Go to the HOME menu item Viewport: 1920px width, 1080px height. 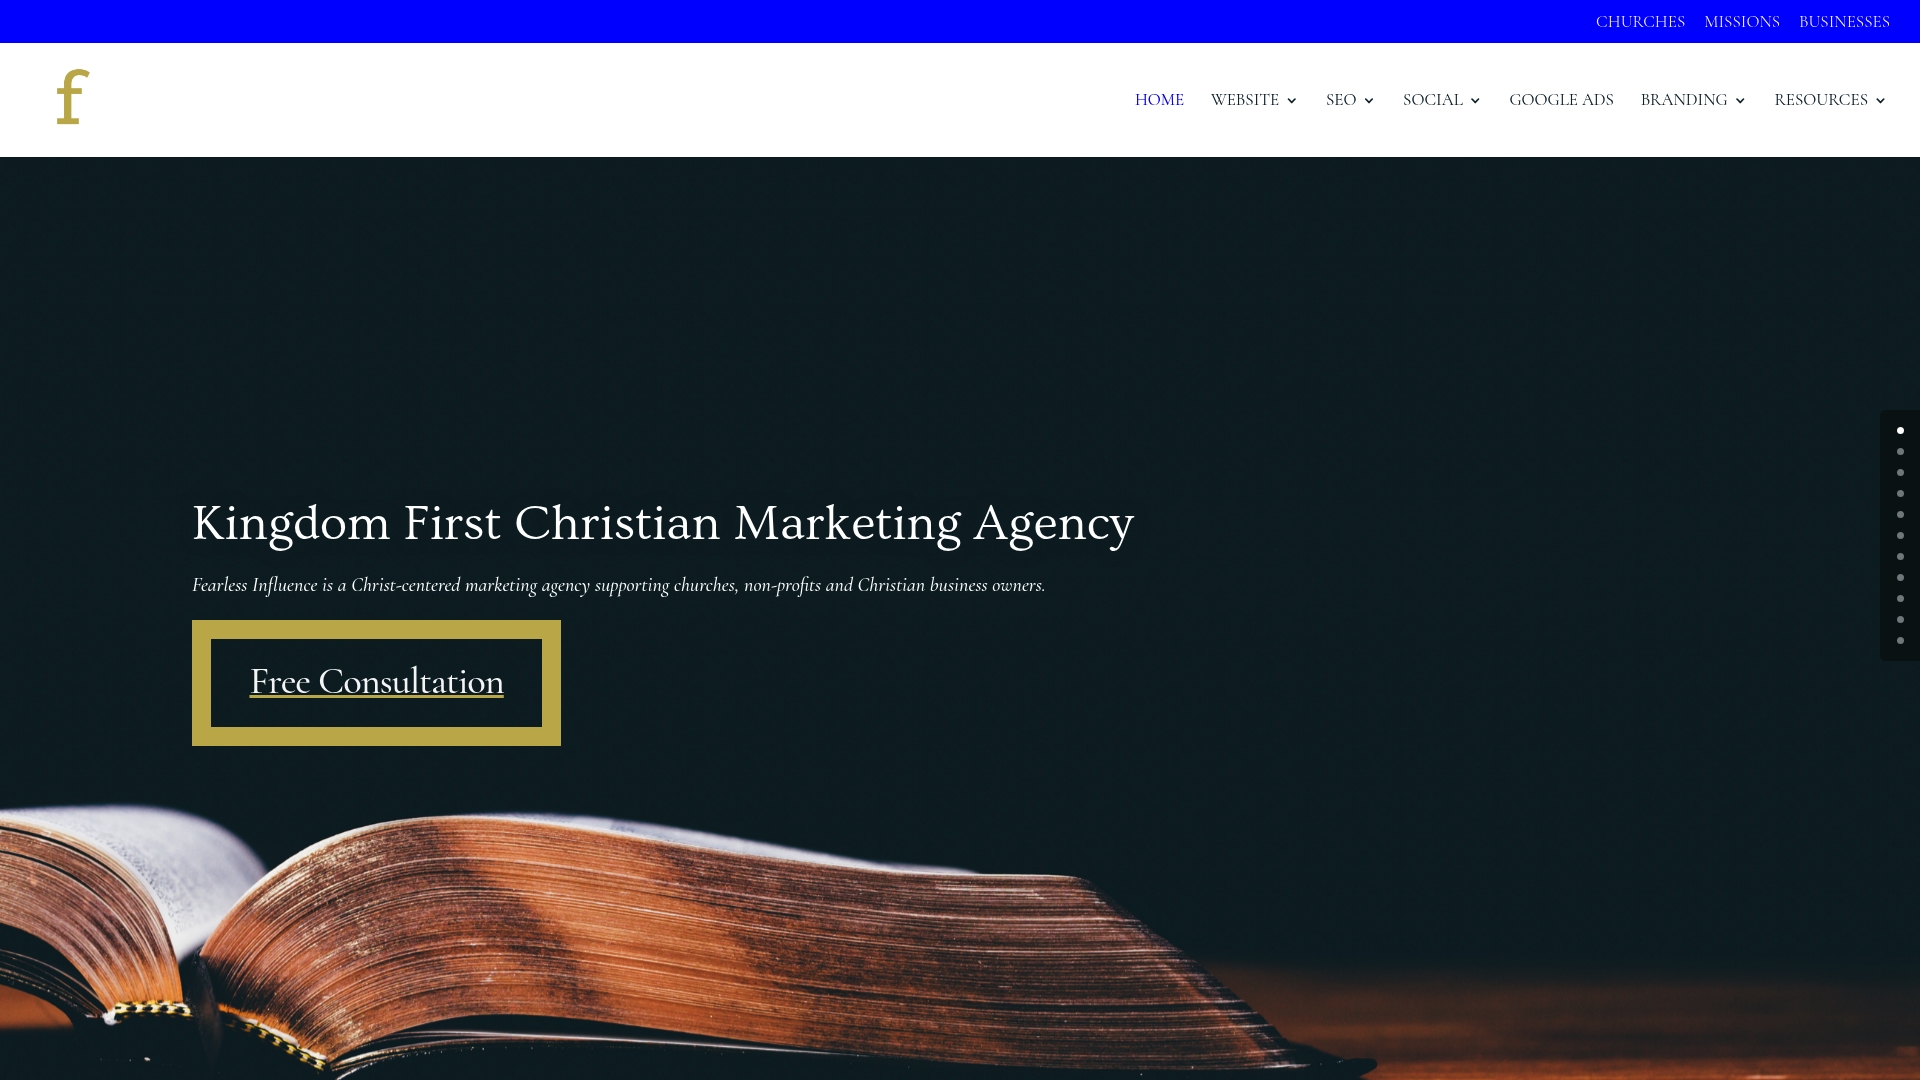point(1159,100)
